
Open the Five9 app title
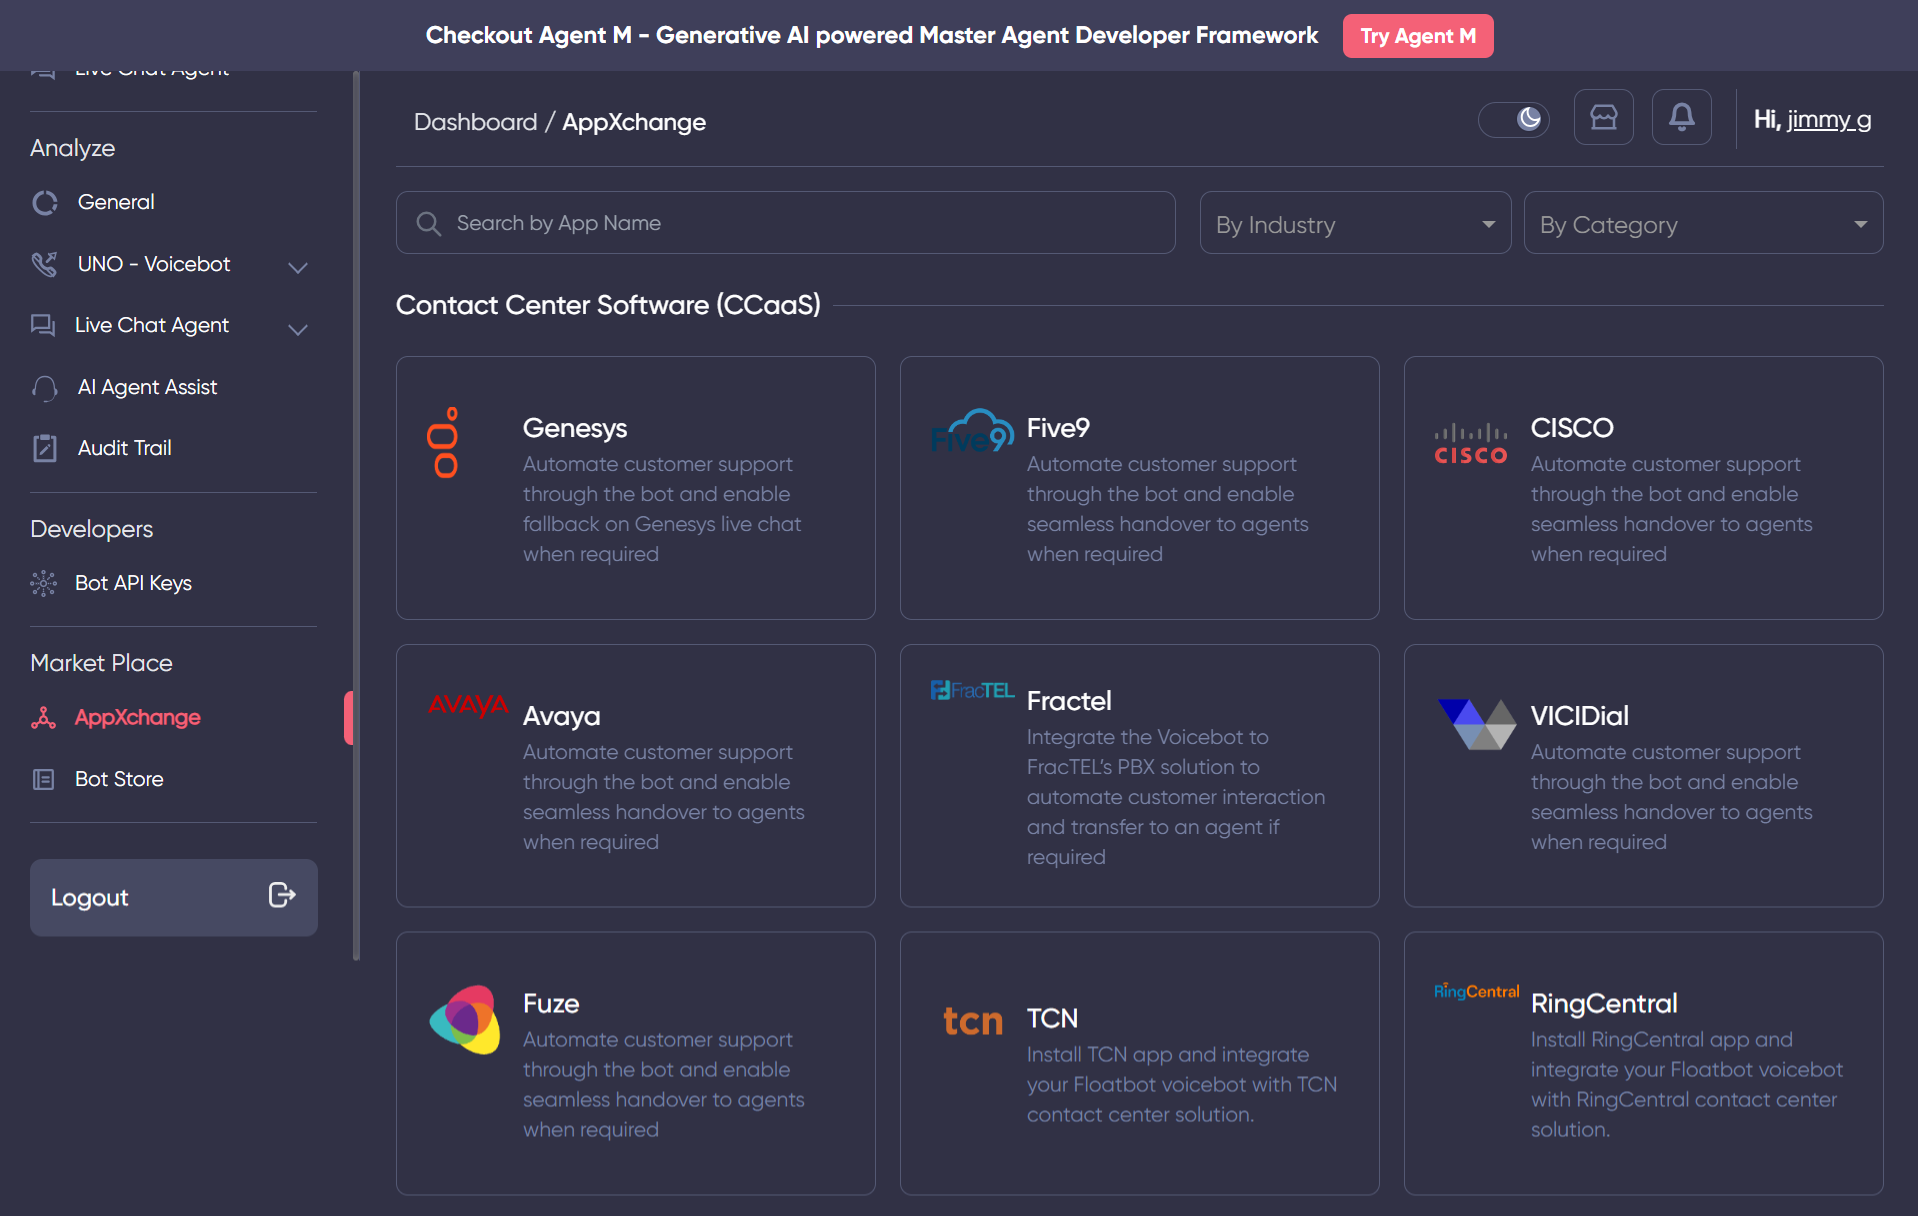coord(1058,428)
